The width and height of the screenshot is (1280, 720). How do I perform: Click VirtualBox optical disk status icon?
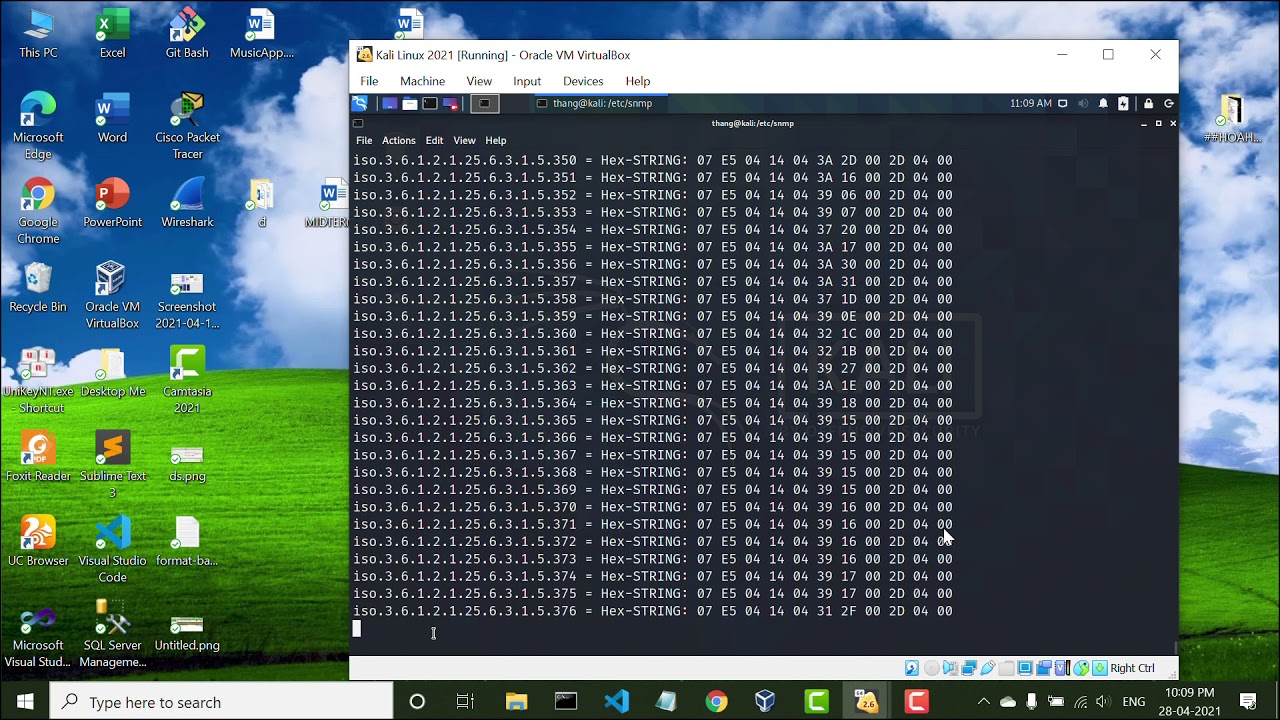click(932, 668)
